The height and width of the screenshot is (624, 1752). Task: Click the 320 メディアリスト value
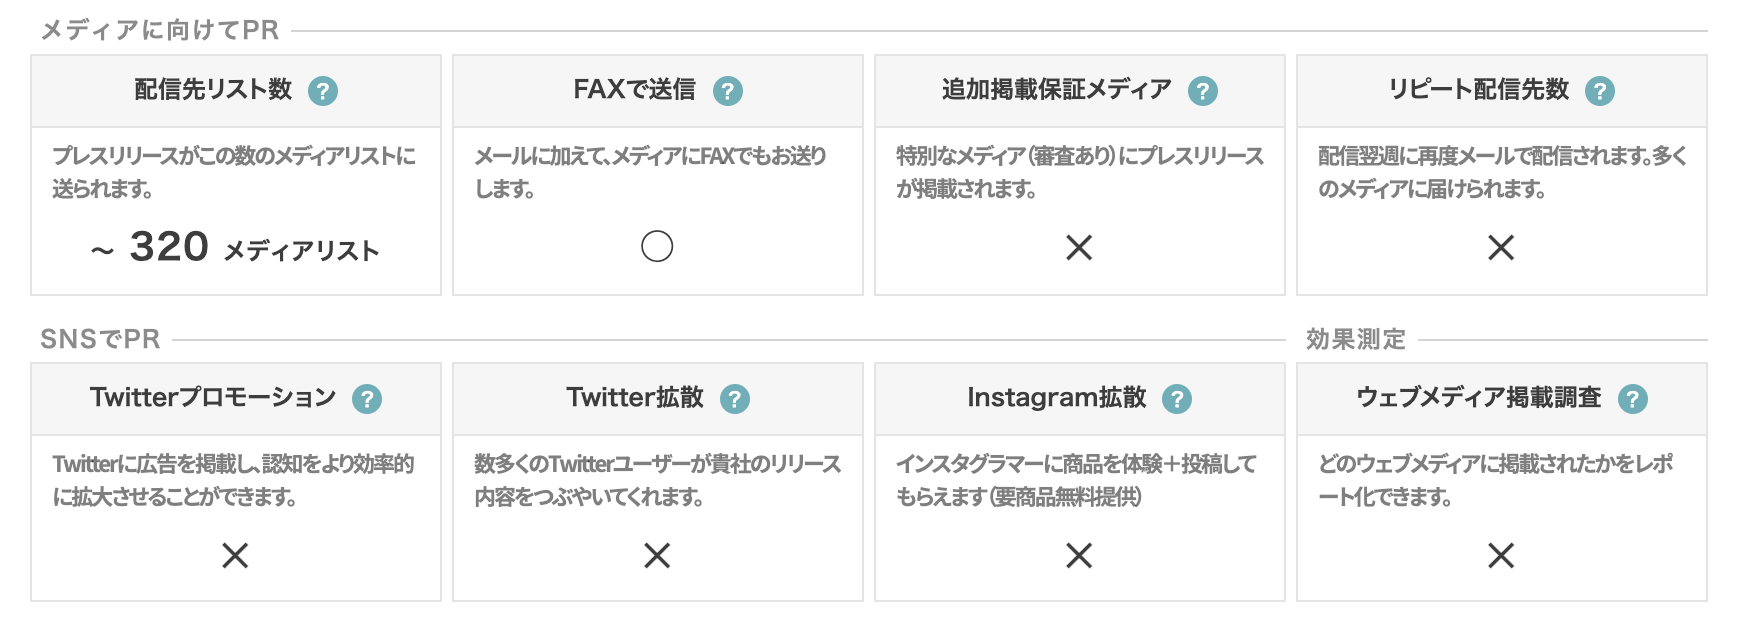coord(236,247)
